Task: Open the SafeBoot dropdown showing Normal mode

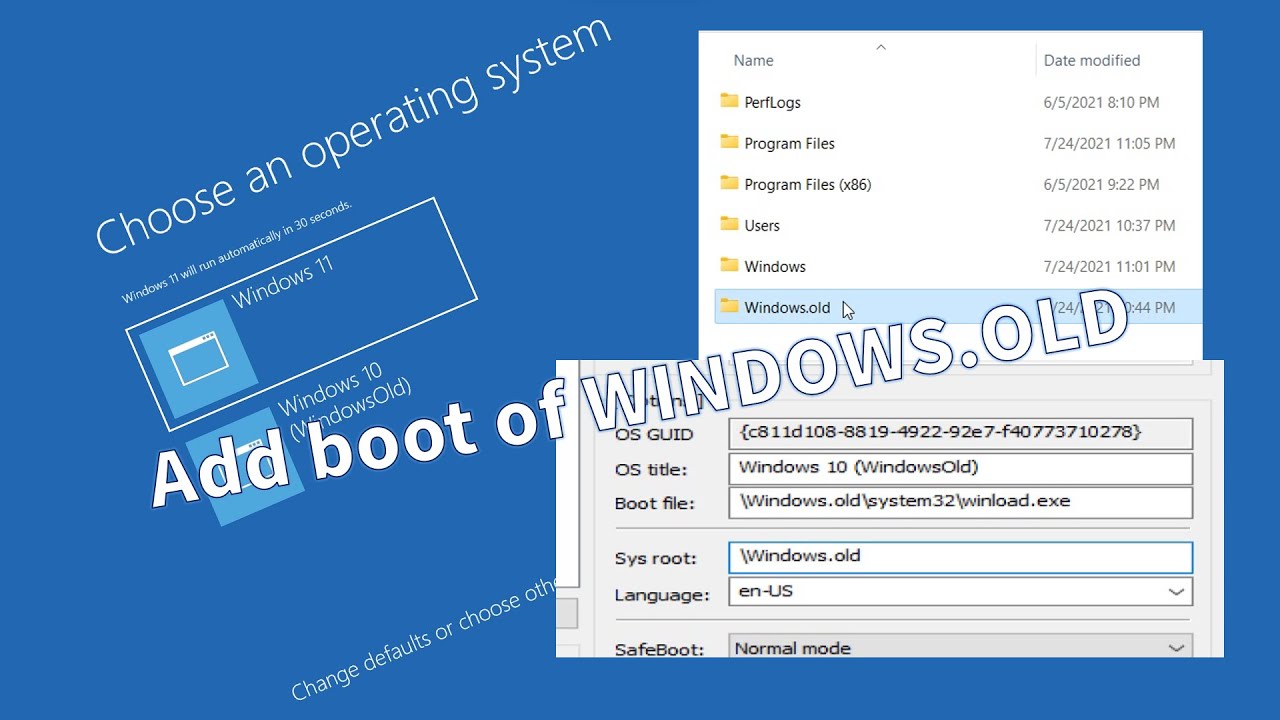Action: click(960, 648)
